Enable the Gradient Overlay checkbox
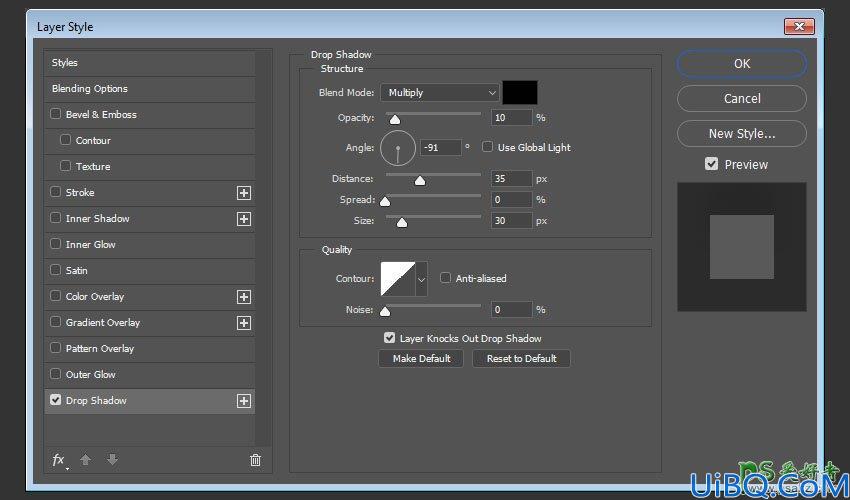 55,322
